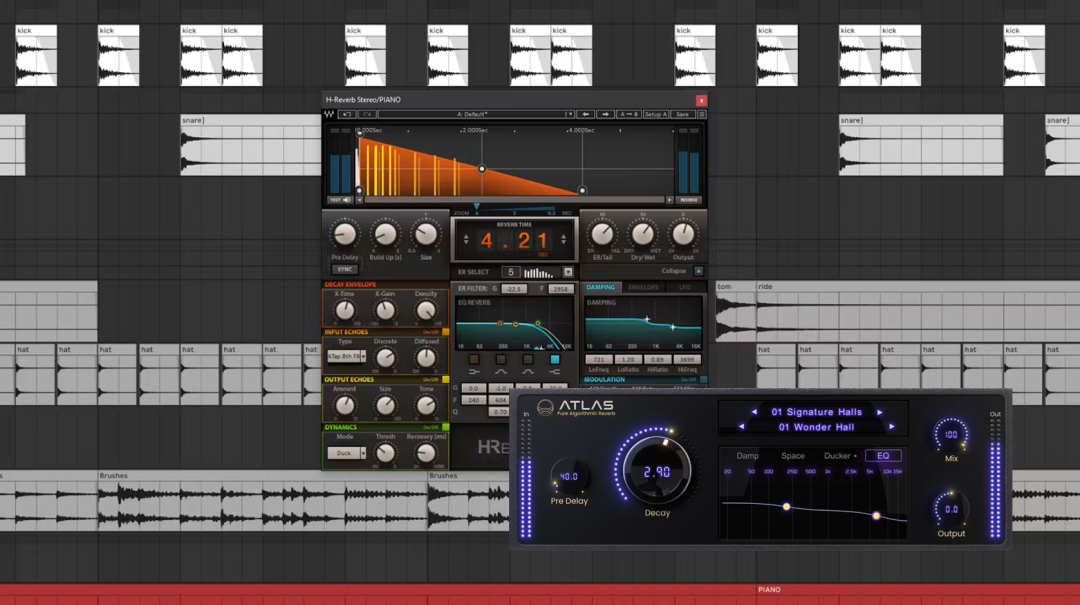Viewport: 1080px width, 605px height.
Task: Load the previous preset with left arrow
Action: (x=585, y=114)
